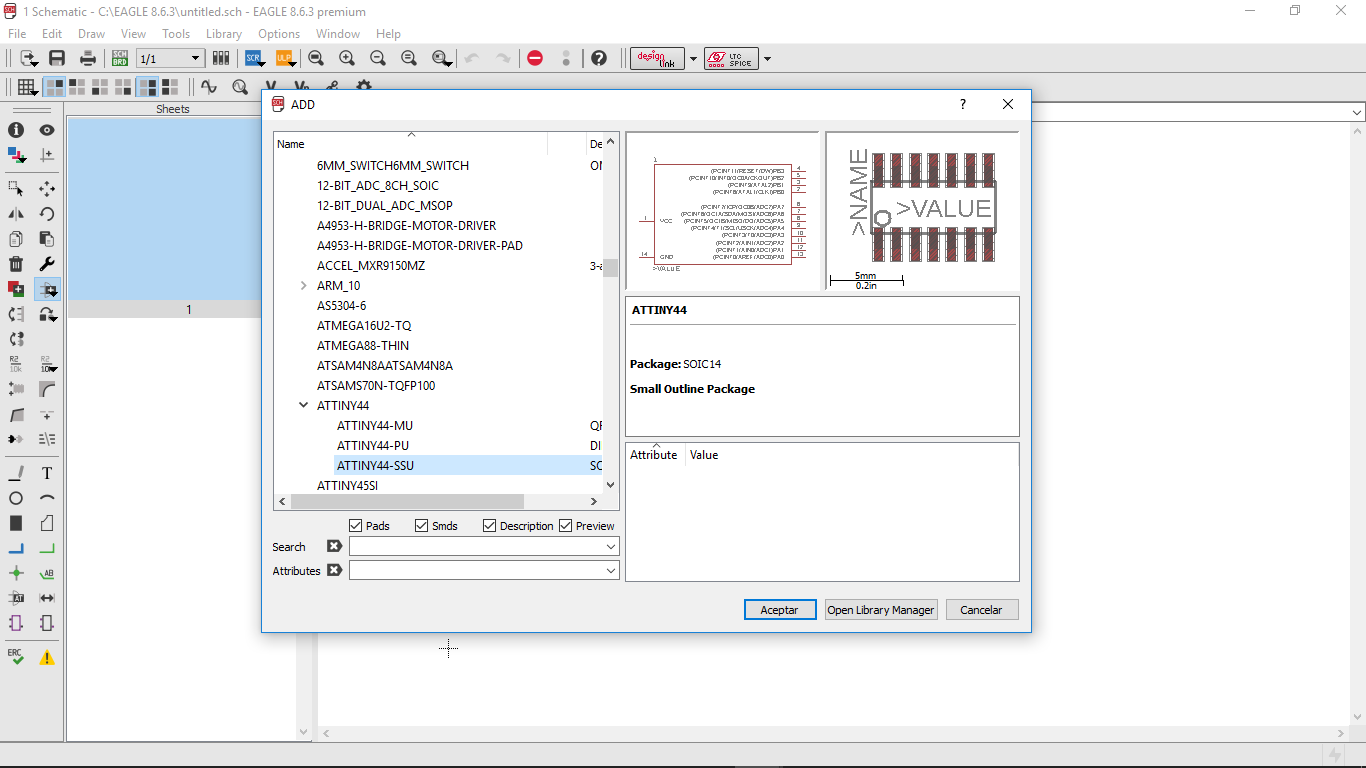Click the red Stop command icon
This screenshot has height=768, width=1366.
[535, 58]
